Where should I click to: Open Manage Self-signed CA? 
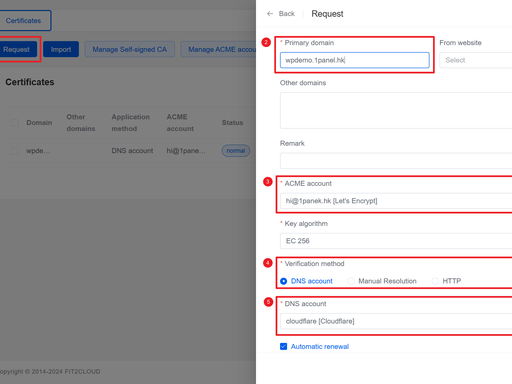click(130, 49)
